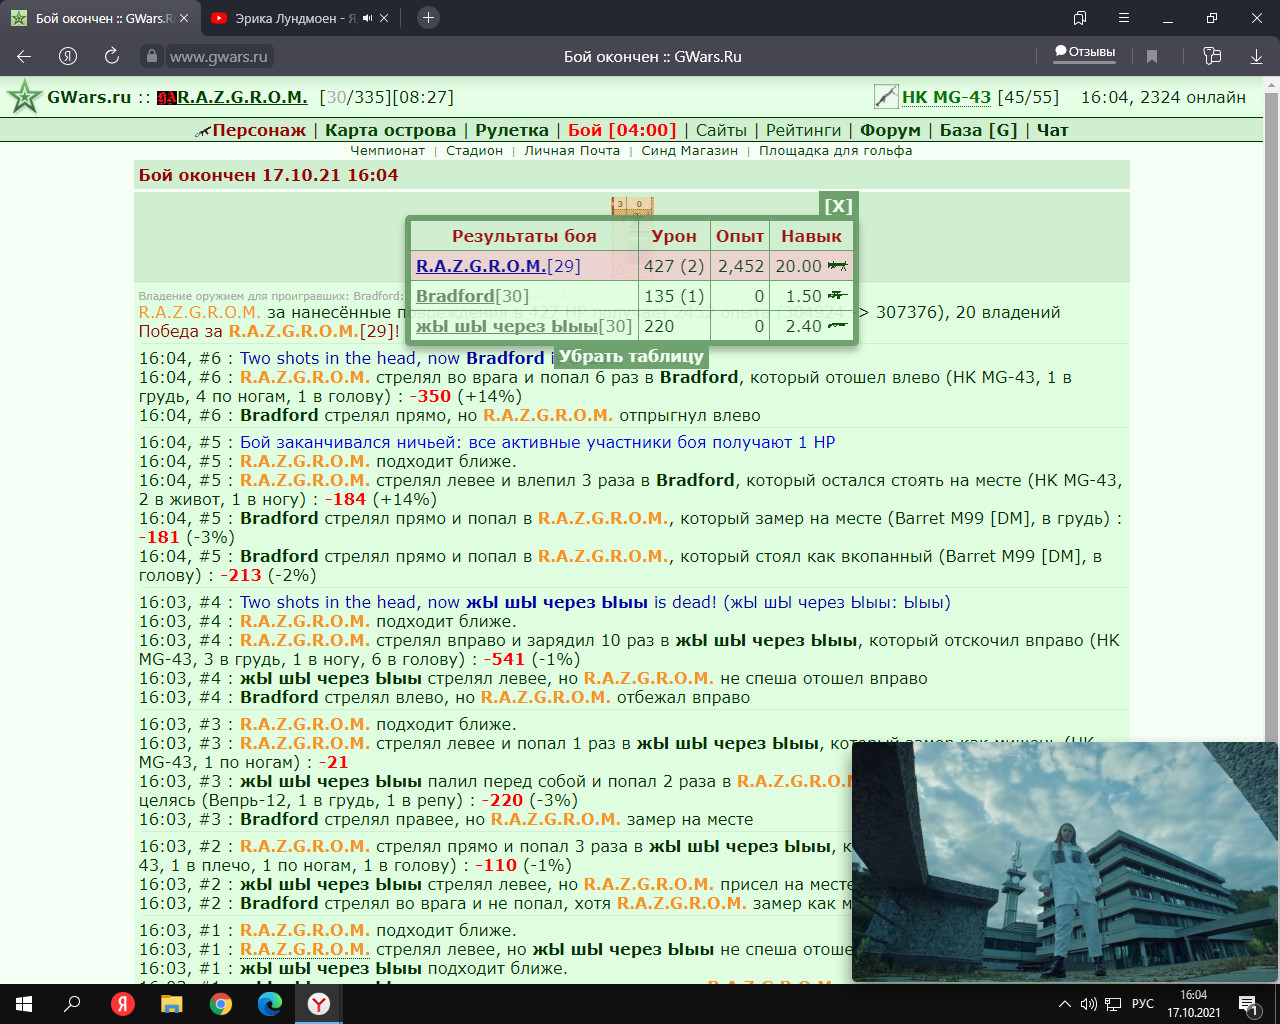Click the GWars green star logo
Image resolution: width=1280 pixels, height=1024 pixels.
(24, 97)
